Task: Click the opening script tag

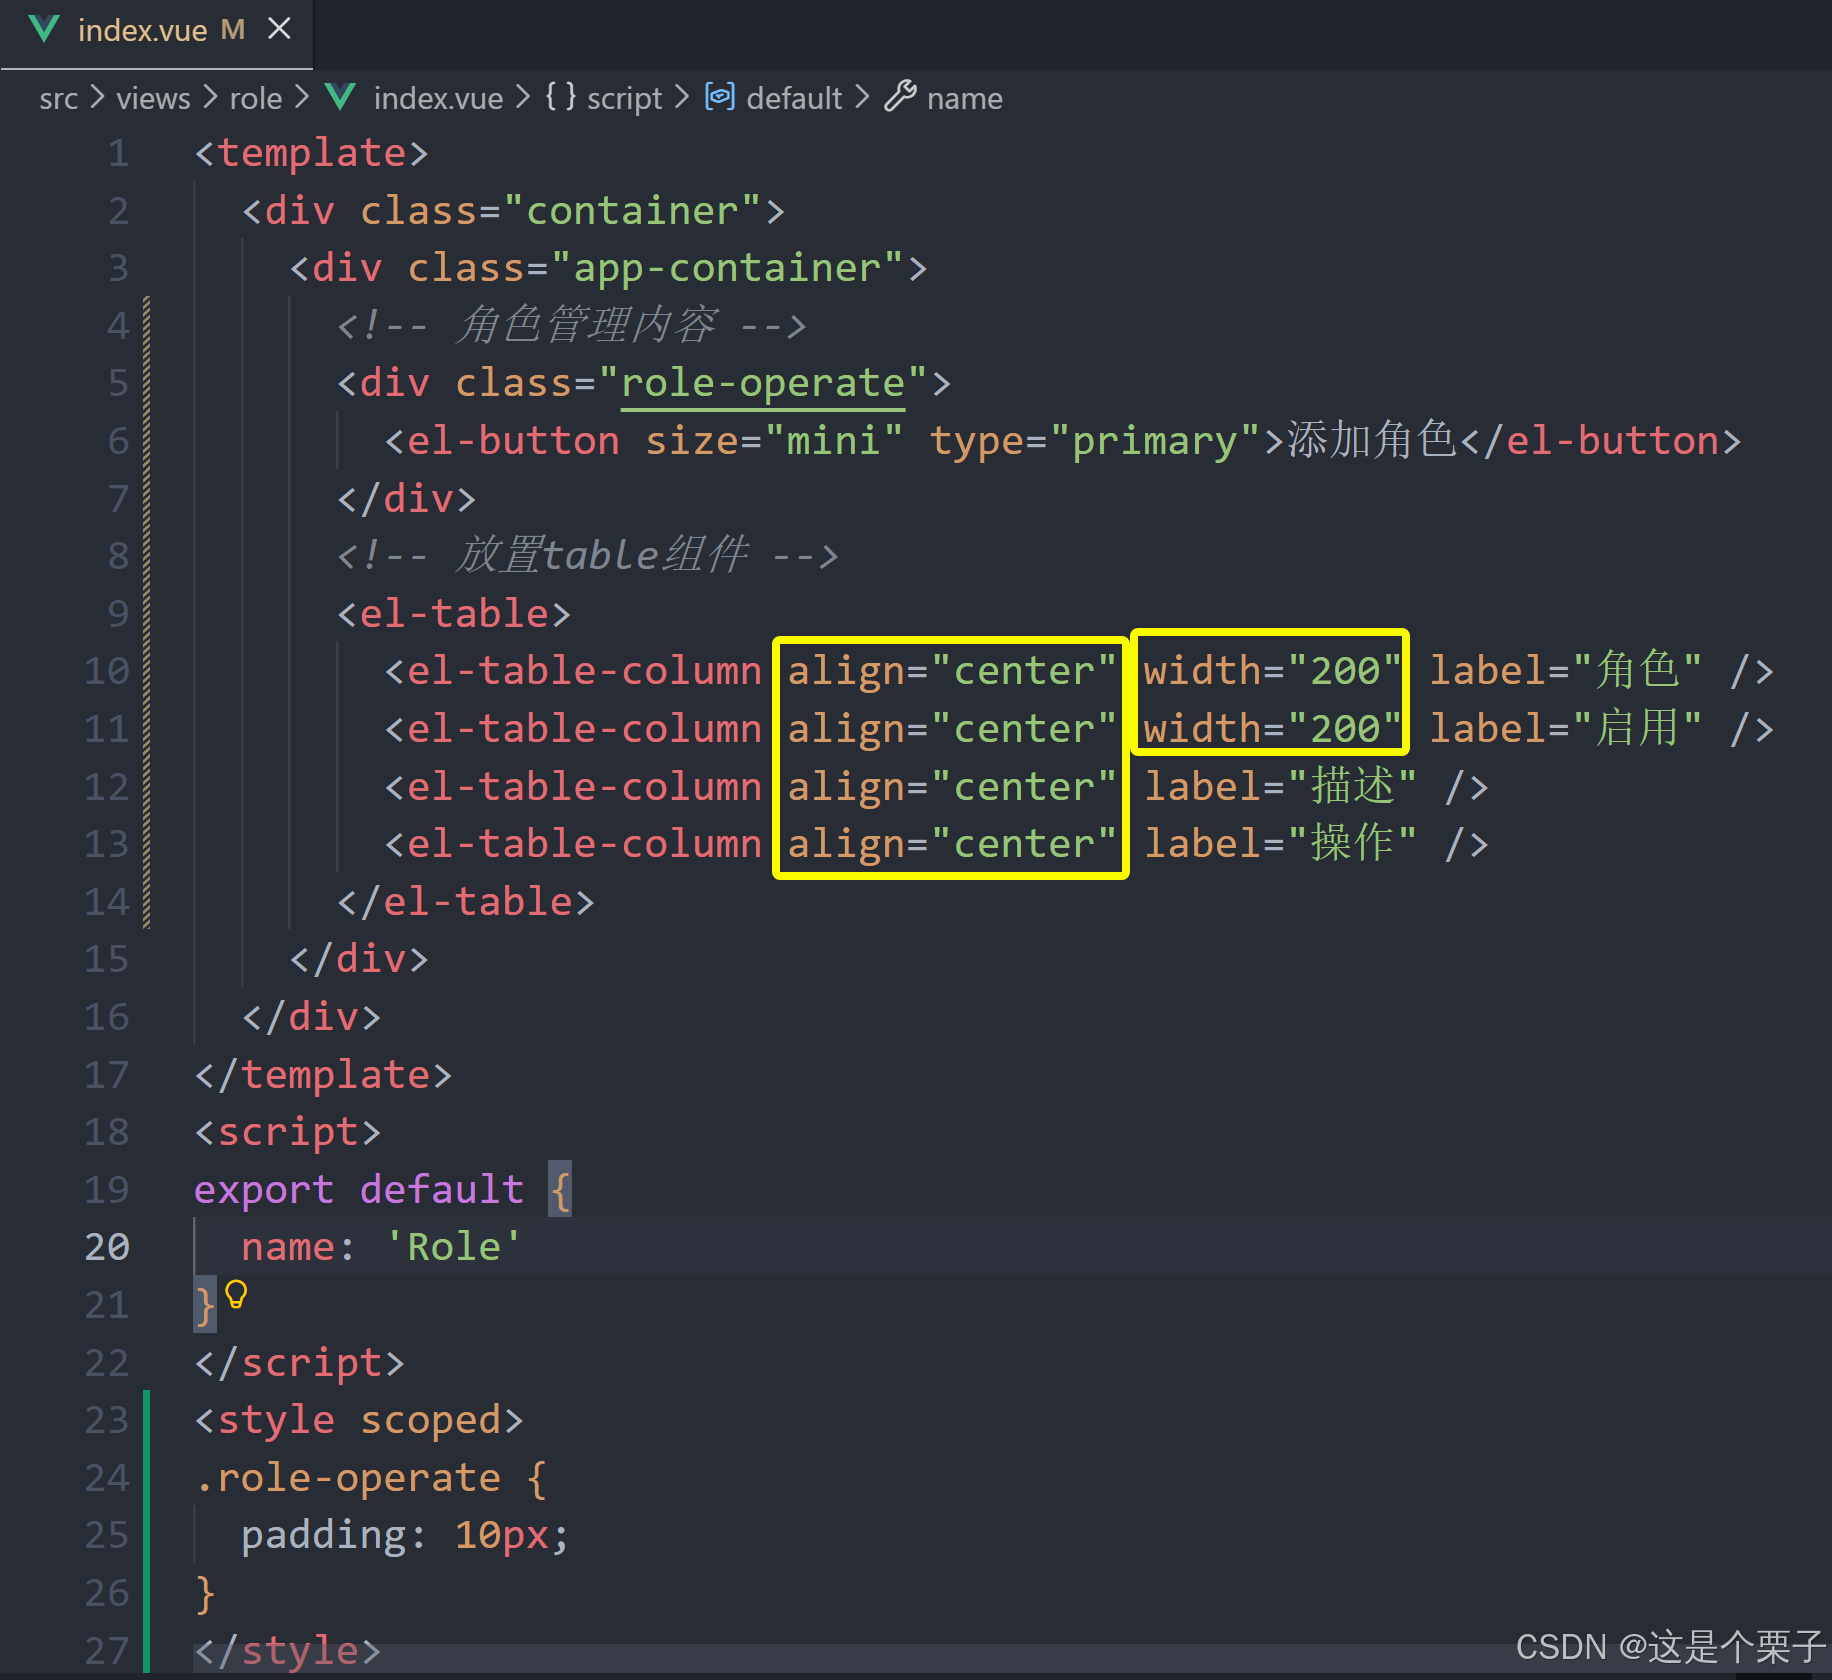Action: [287, 1132]
